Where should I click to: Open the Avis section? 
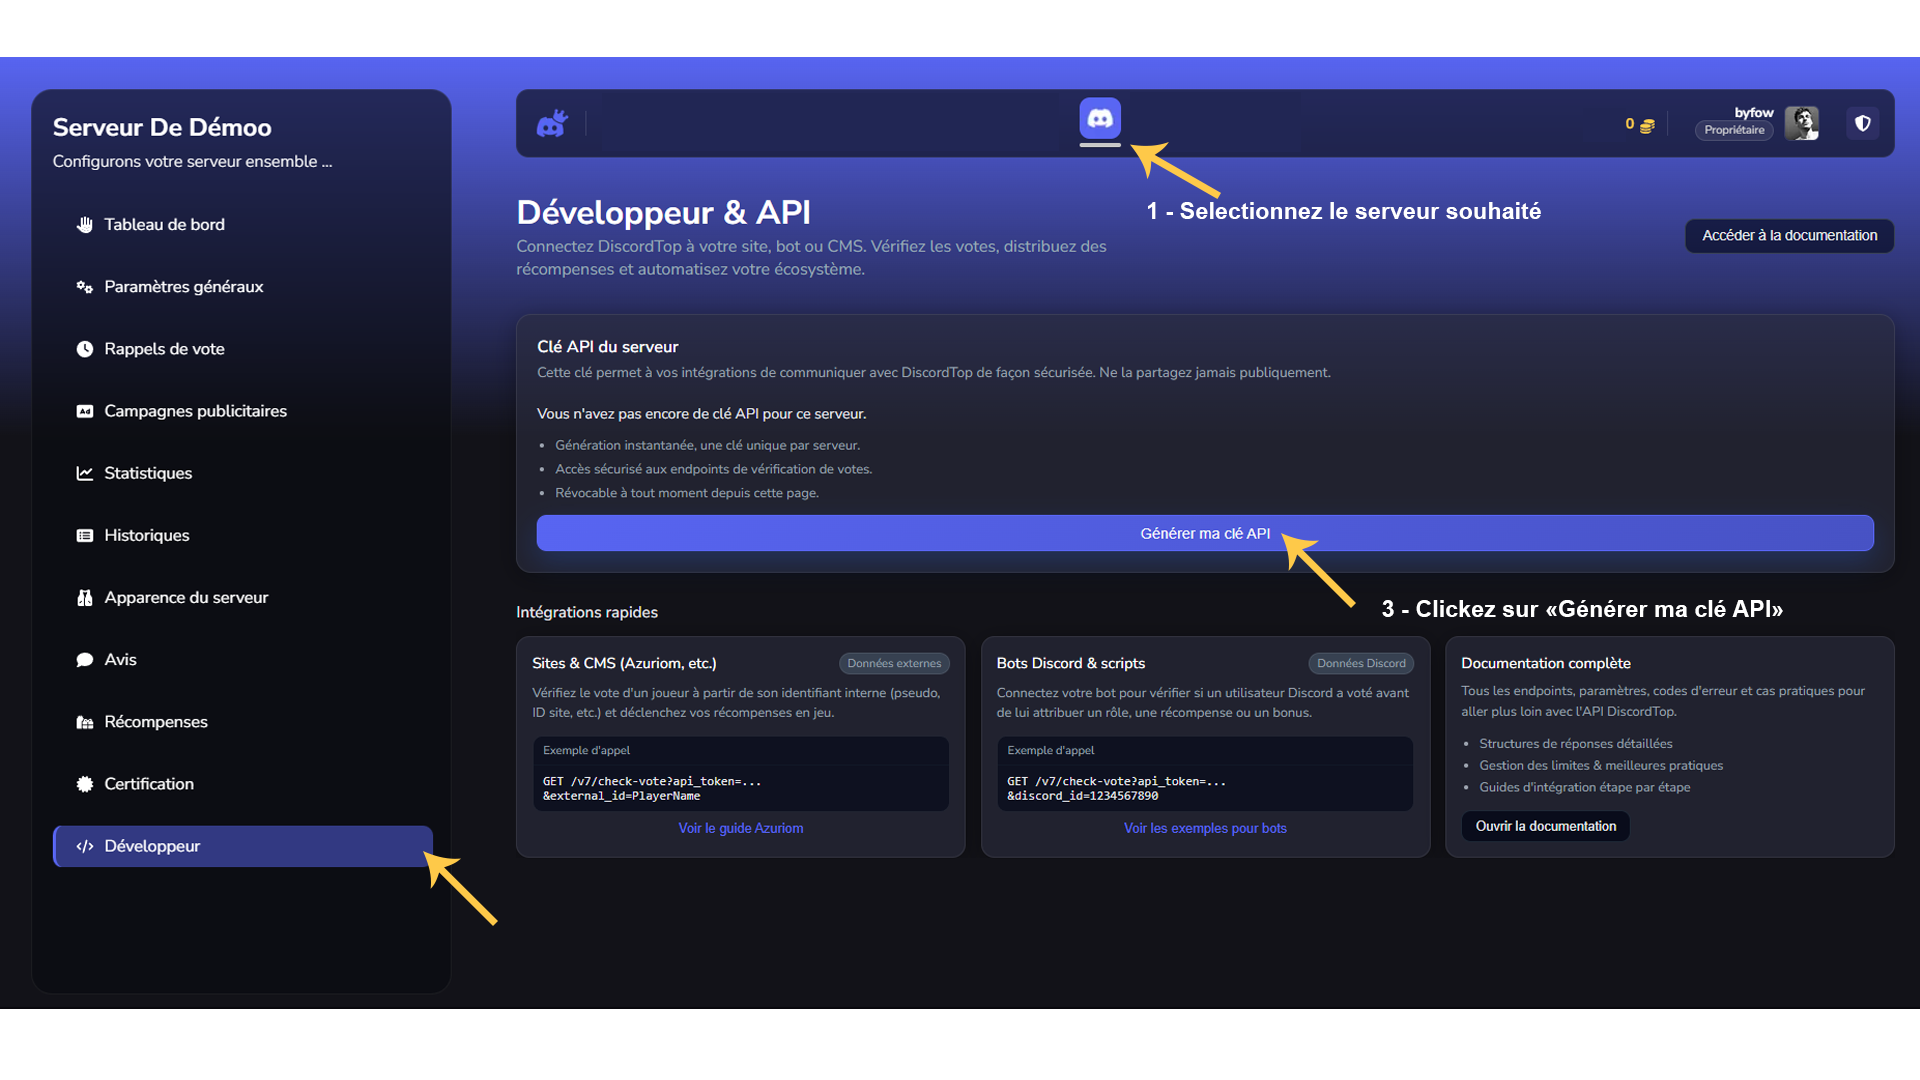click(120, 660)
